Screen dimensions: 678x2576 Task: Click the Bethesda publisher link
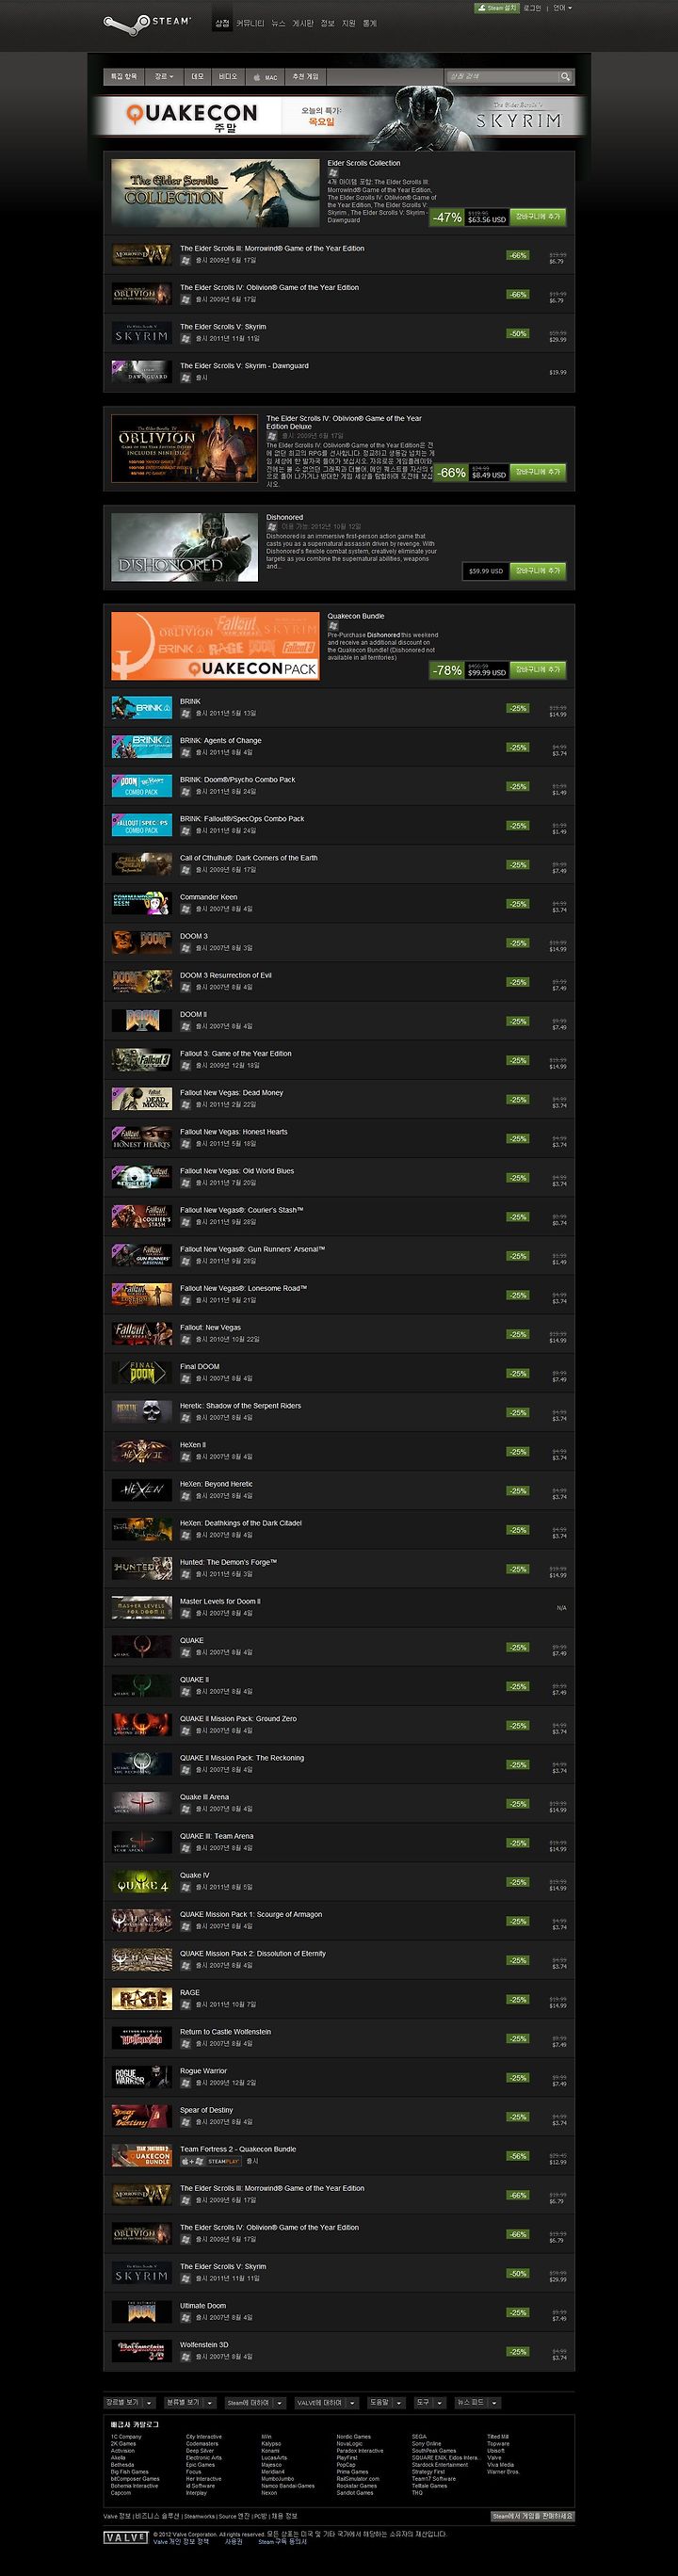pyautogui.click(x=122, y=2464)
